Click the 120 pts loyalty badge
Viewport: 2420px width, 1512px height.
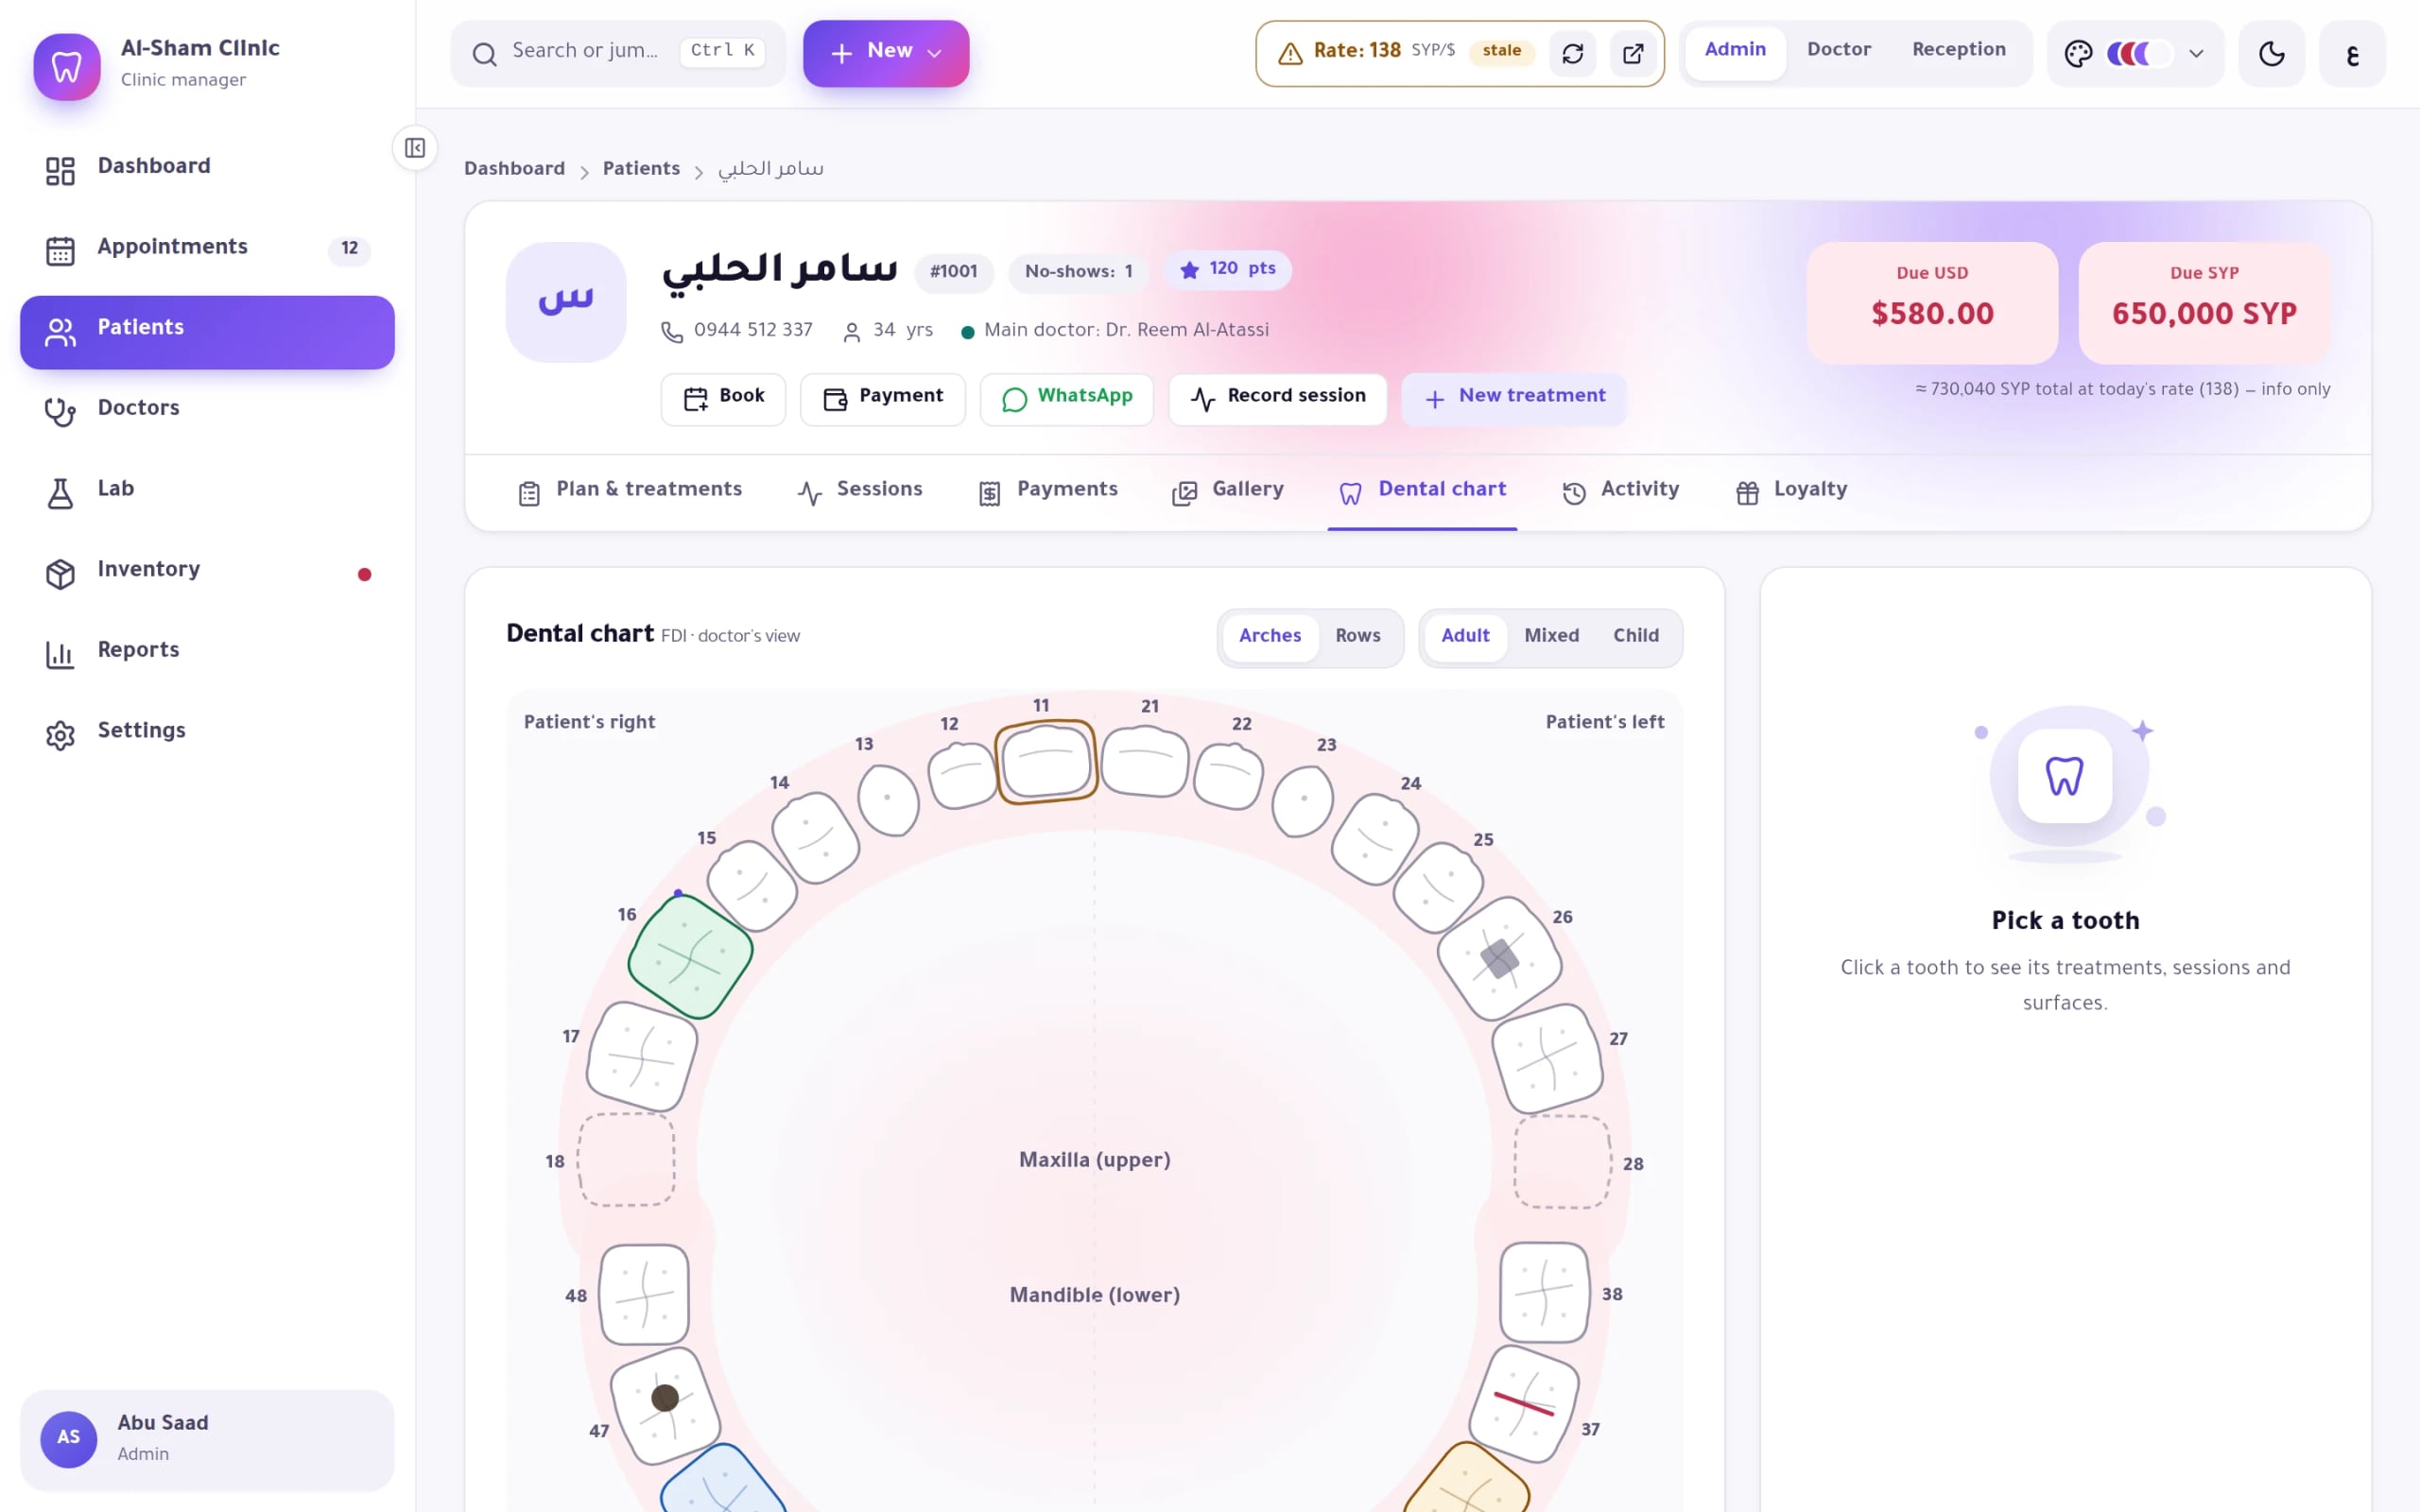1227,269
